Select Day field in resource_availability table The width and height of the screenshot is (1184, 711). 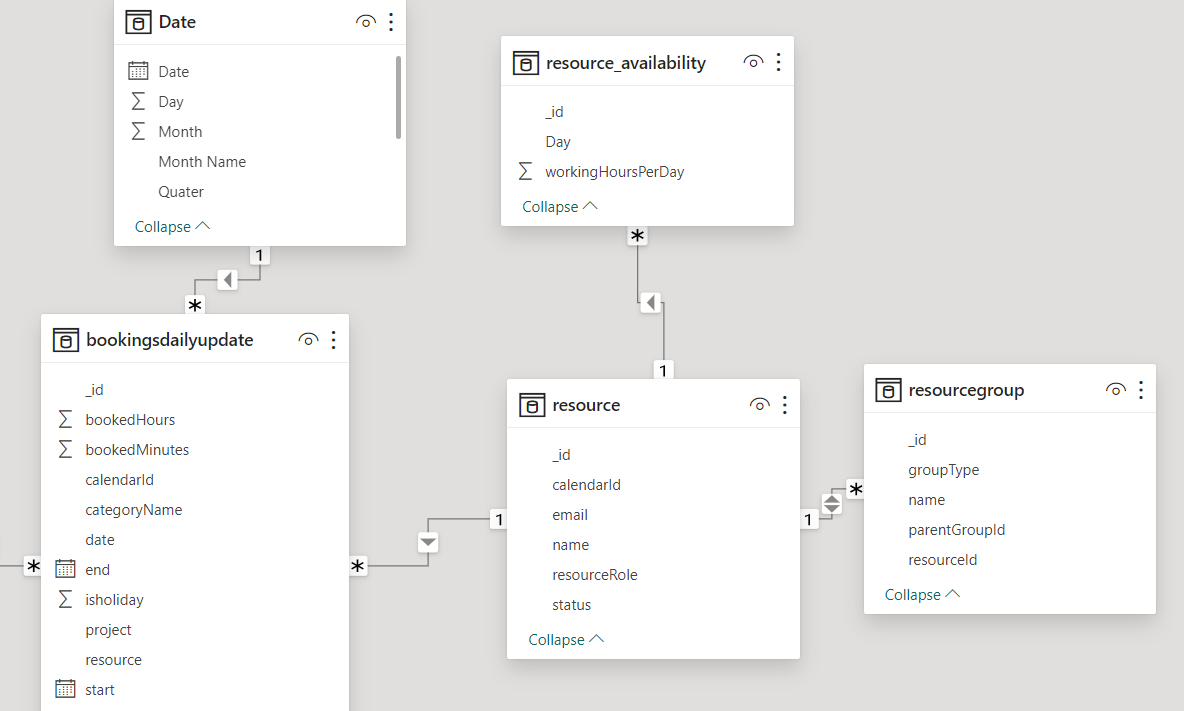(558, 141)
